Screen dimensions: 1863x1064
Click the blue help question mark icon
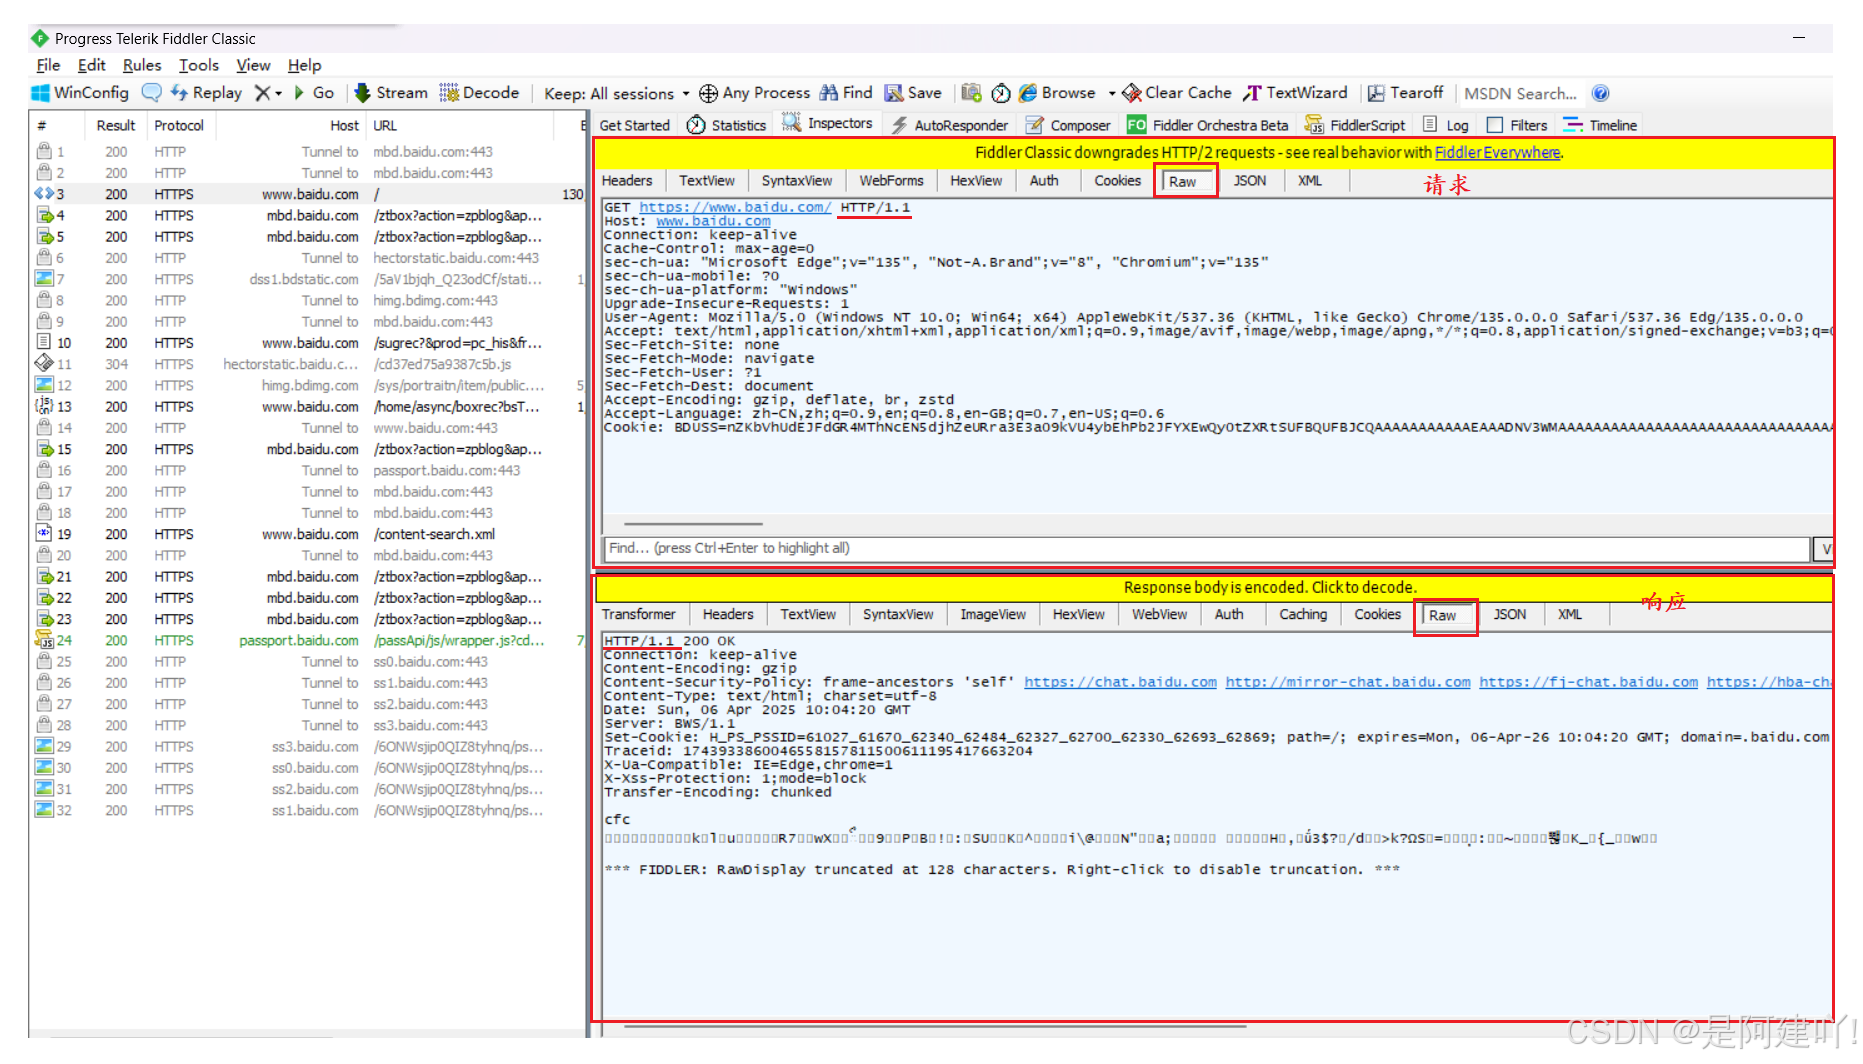[x=1601, y=93]
